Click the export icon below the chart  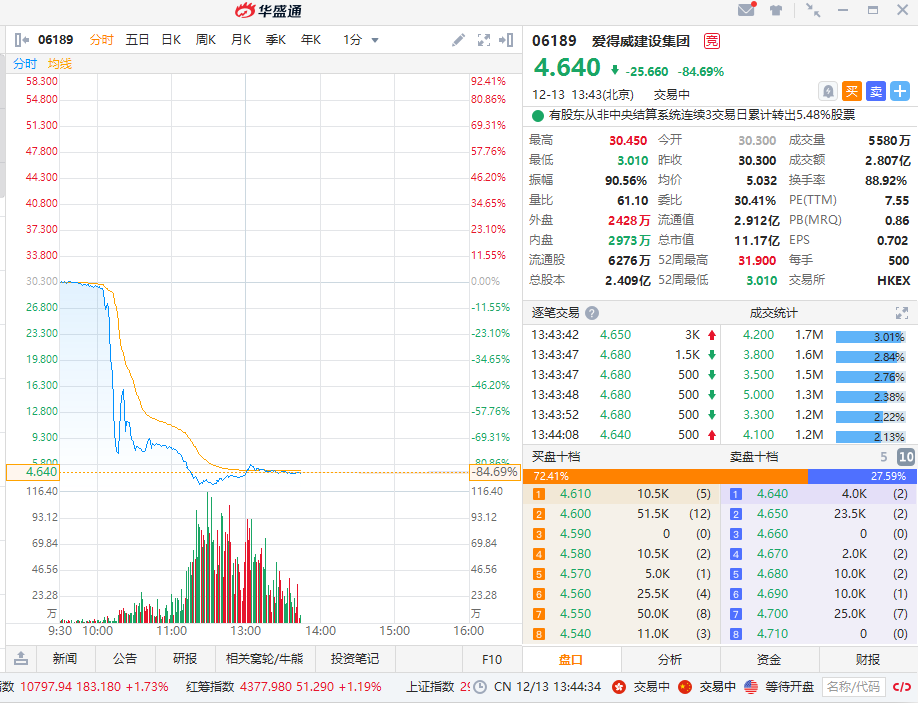[21, 659]
